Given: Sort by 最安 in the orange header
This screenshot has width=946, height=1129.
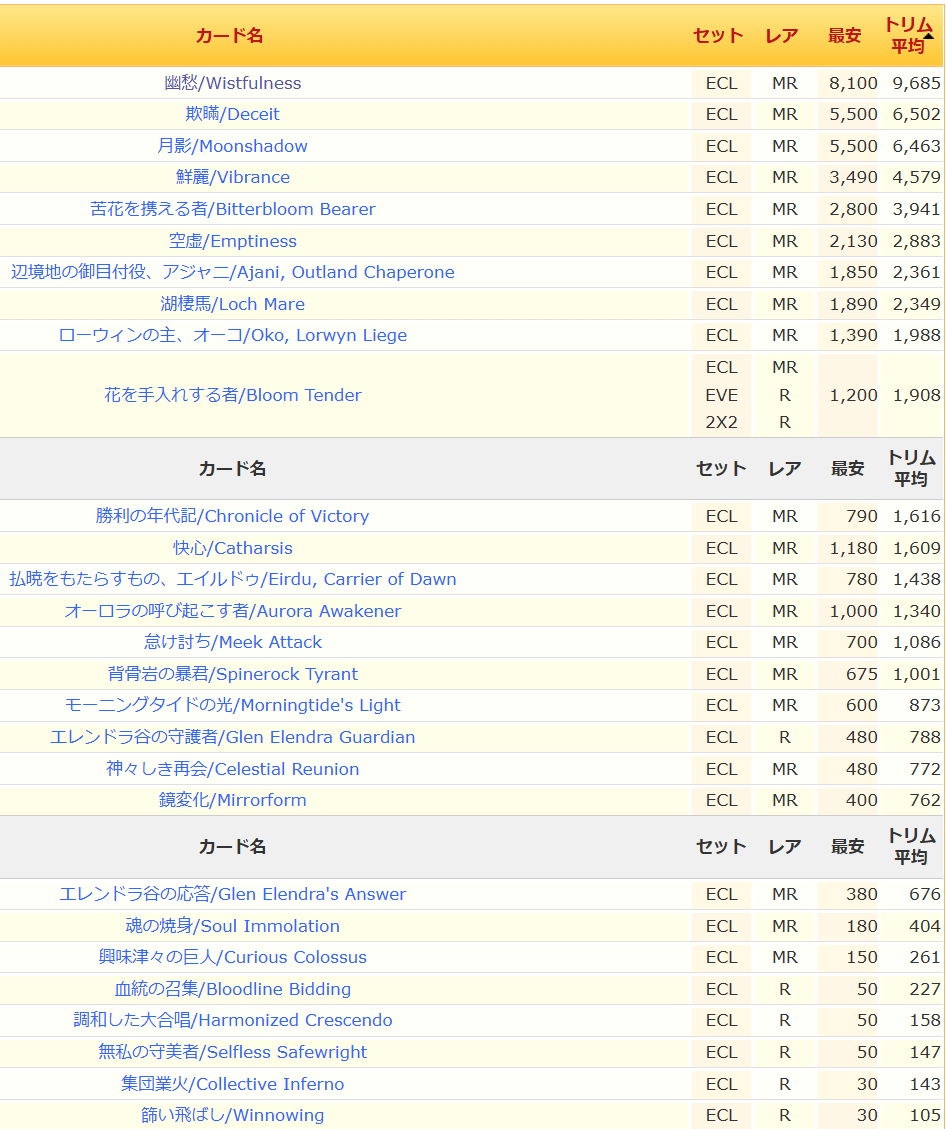Looking at the screenshot, I should point(844,36).
